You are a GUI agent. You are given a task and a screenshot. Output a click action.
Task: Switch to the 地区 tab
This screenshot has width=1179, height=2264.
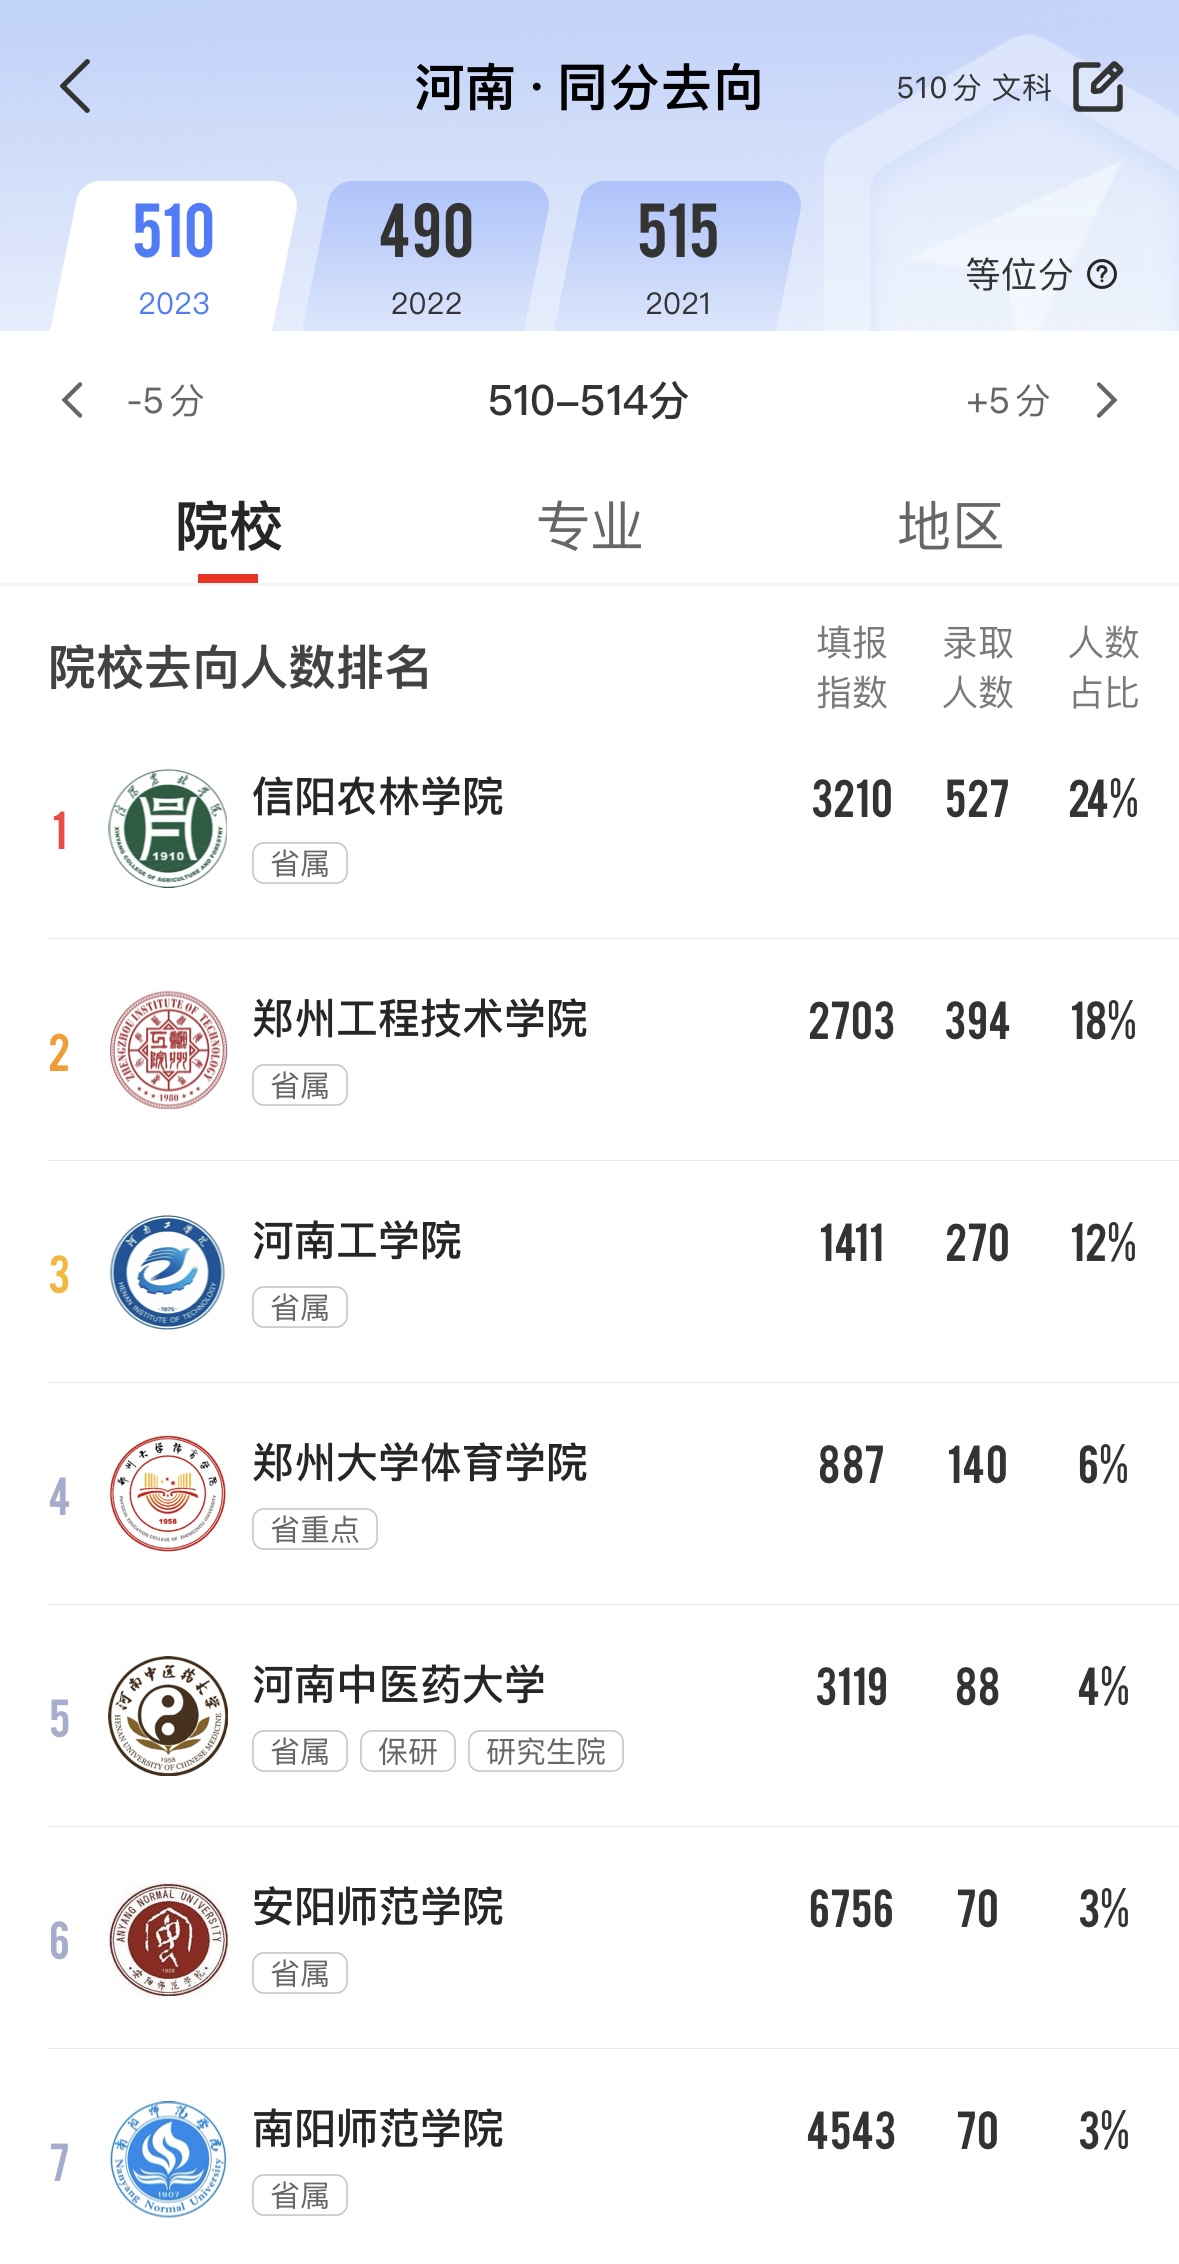pyautogui.click(x=949, y=526)
